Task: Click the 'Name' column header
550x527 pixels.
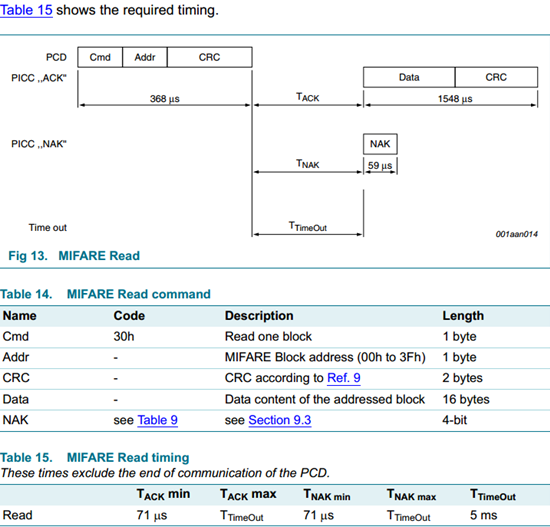Action: [20, 316]
